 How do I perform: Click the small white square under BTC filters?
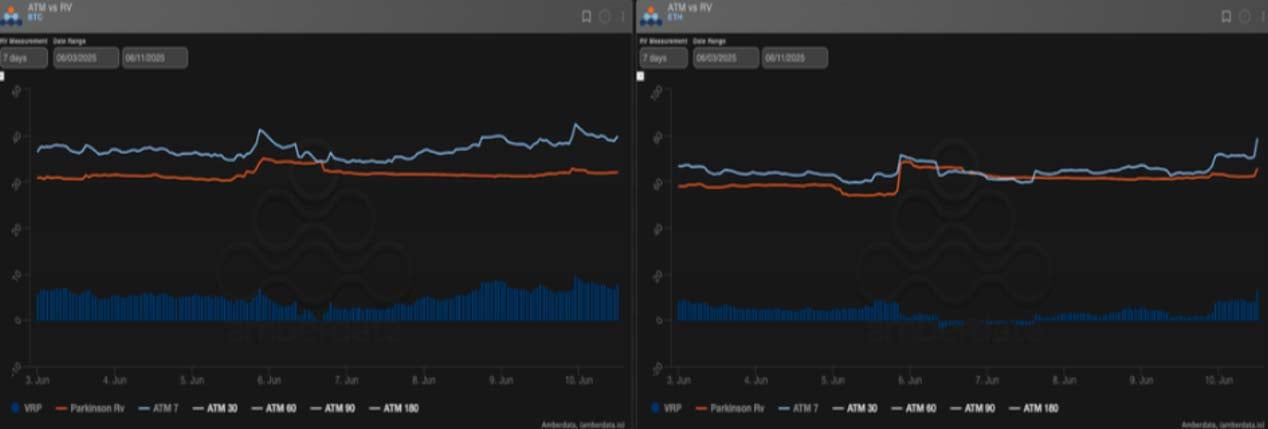click(x=2, y=76)
